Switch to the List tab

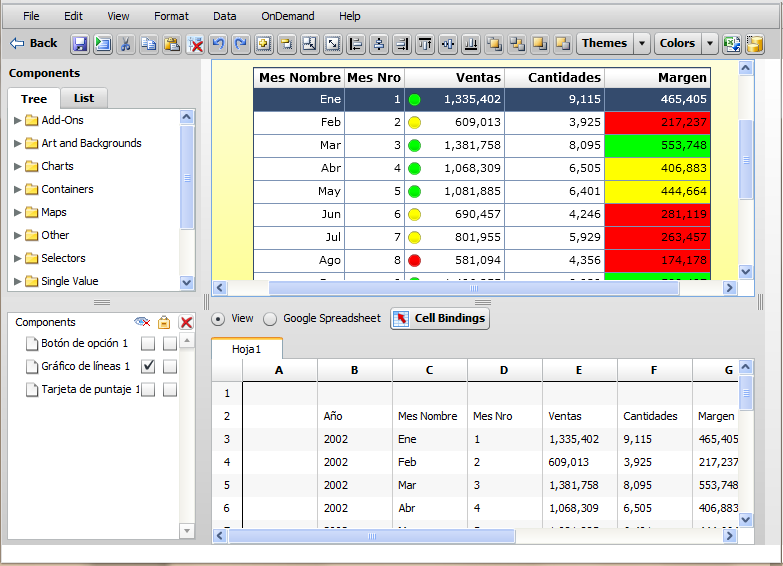click(84, 99)
